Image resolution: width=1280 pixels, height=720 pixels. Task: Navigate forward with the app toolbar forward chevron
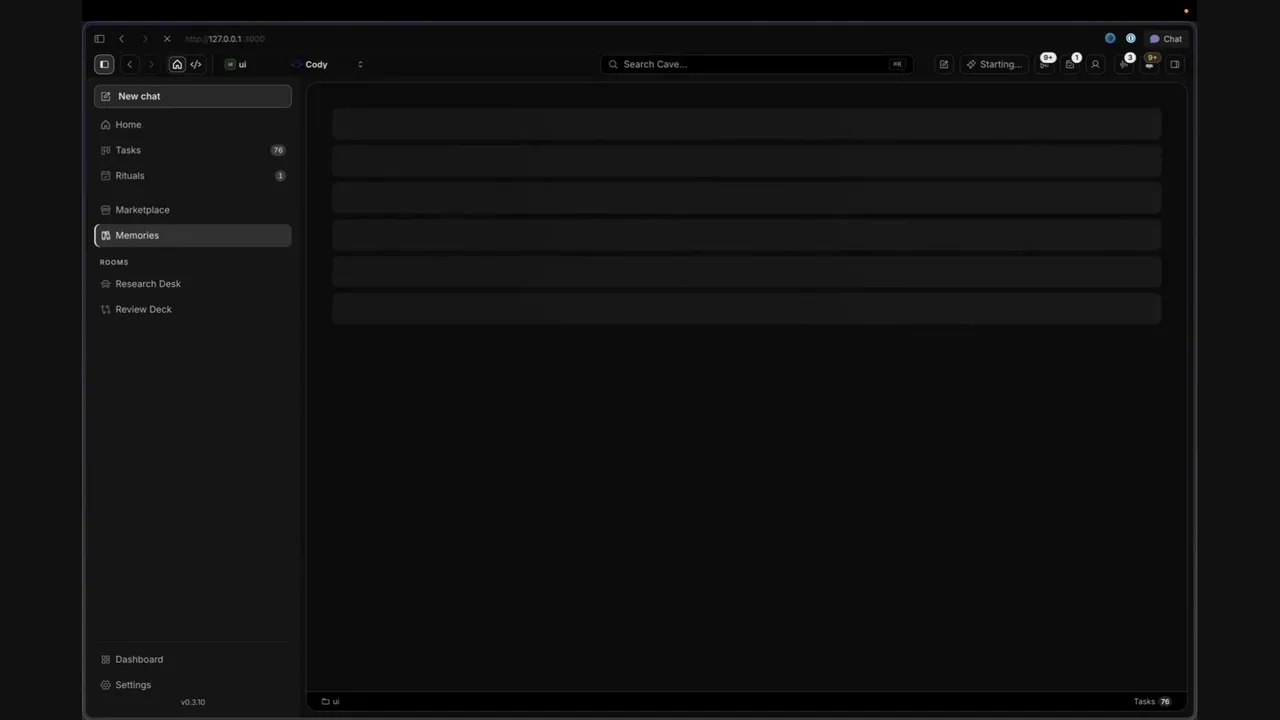point(151,64)
